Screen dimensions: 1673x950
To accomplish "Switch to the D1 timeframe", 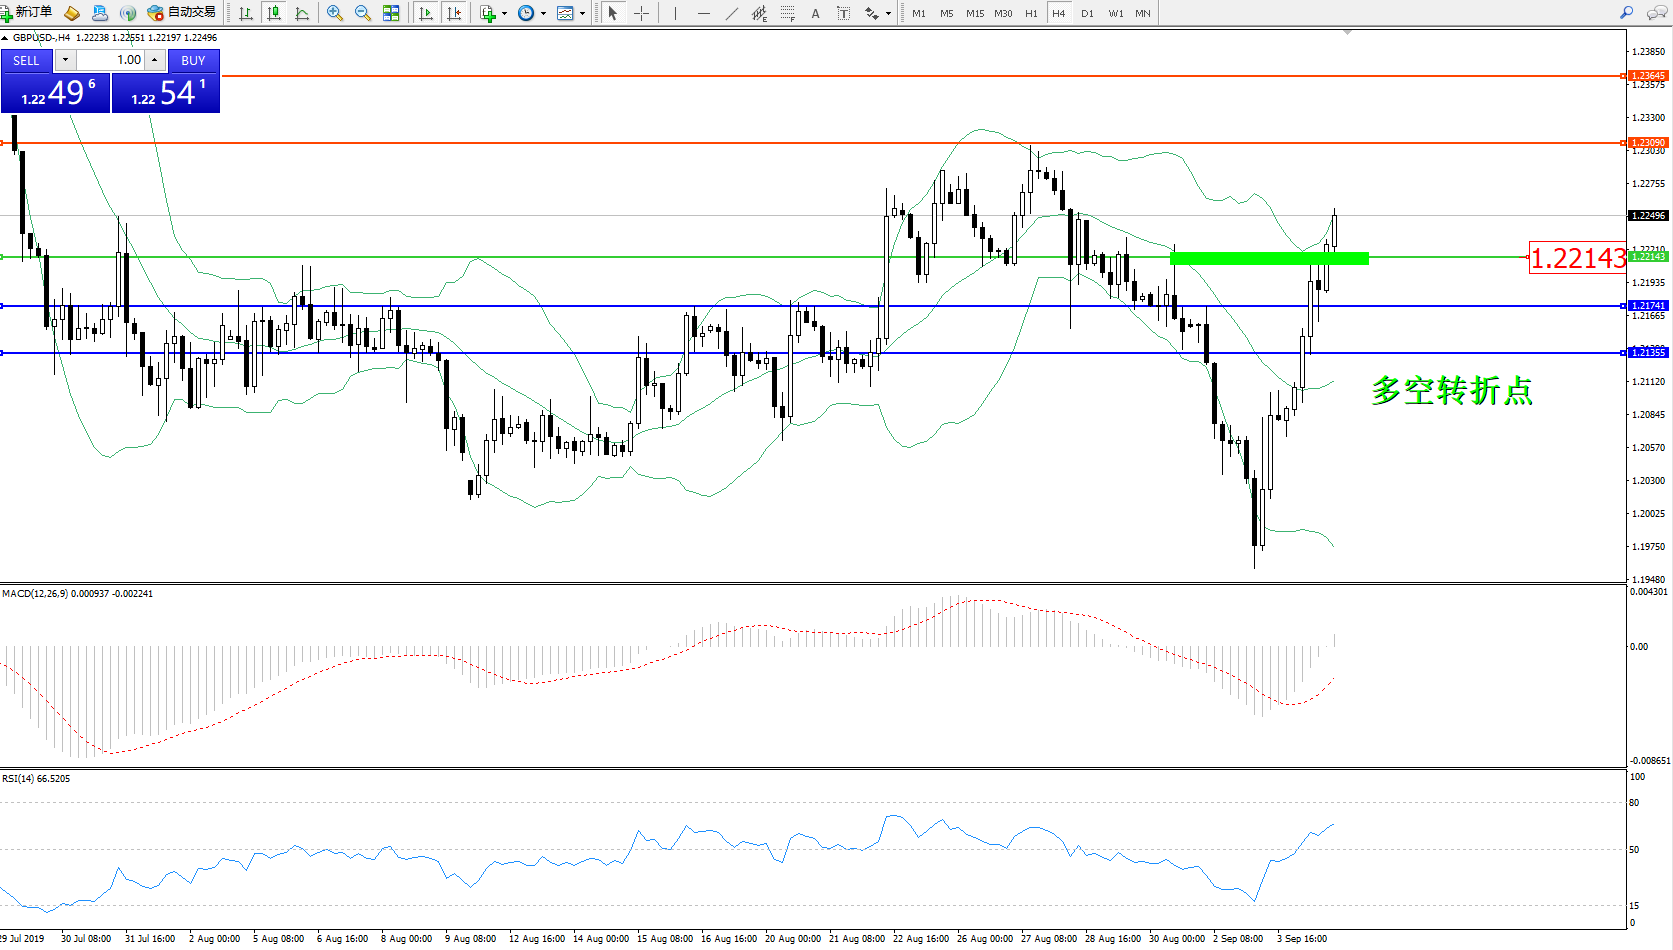I will (x=1087, y=13).
